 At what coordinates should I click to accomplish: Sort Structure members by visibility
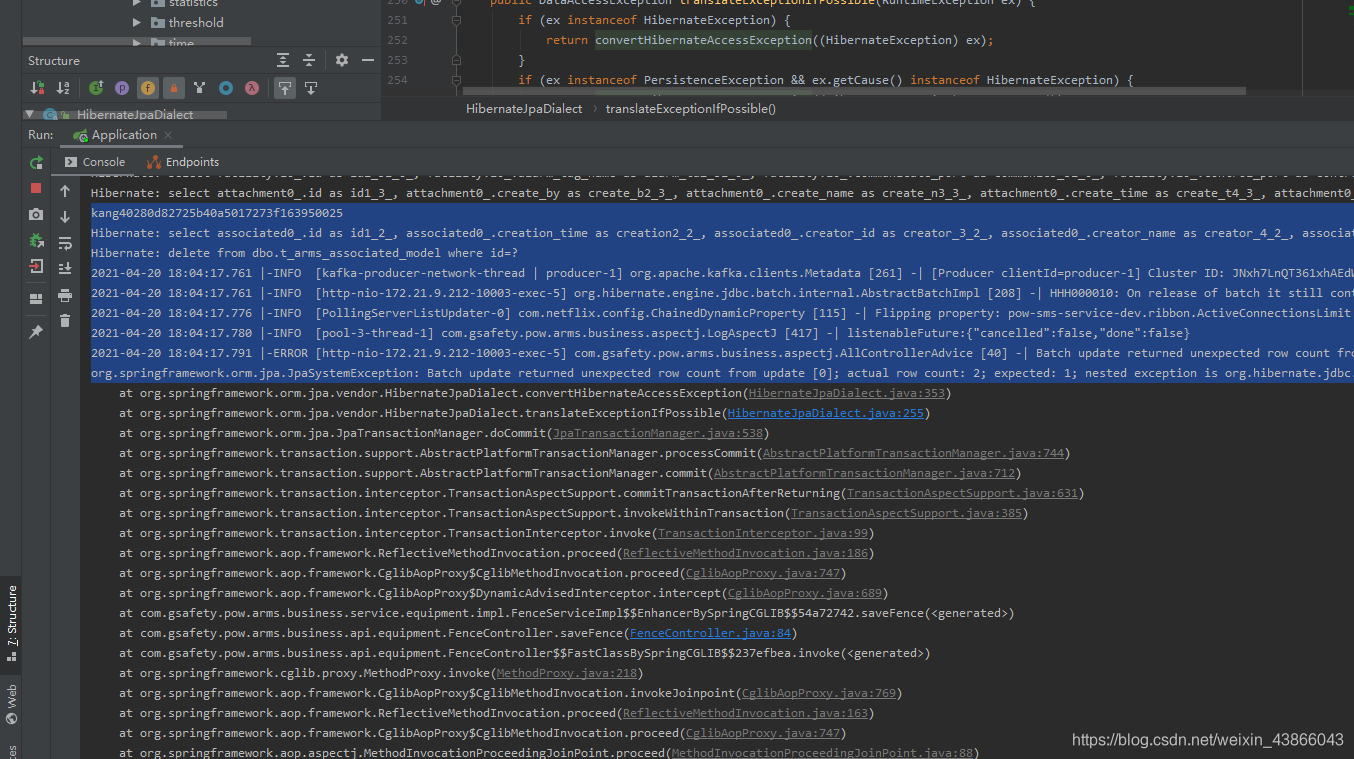click(x=37, y=88)
